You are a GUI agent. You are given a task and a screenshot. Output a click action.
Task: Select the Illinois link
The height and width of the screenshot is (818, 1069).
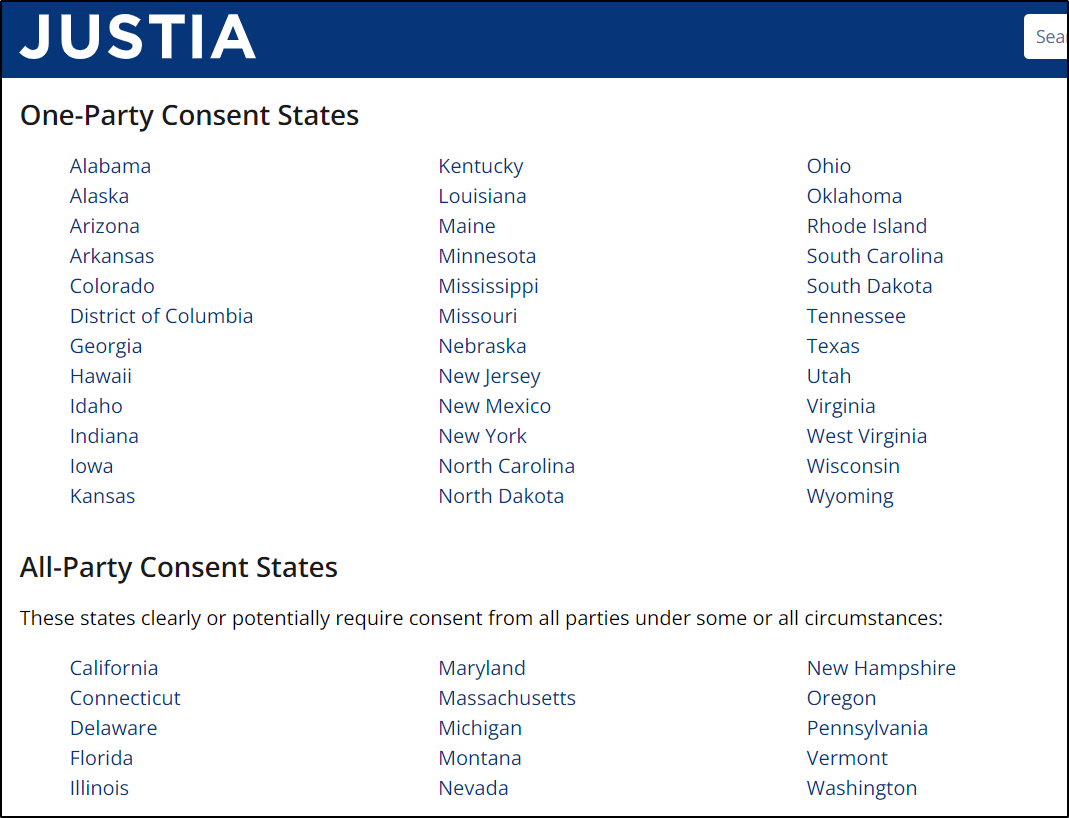click(100, 787)
